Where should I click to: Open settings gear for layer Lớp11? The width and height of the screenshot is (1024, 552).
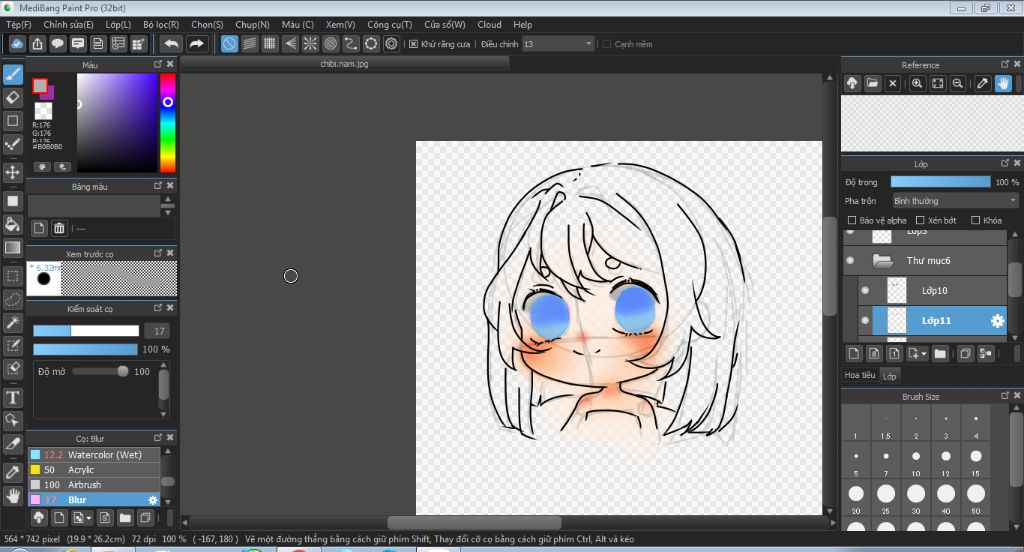(997, 321)
